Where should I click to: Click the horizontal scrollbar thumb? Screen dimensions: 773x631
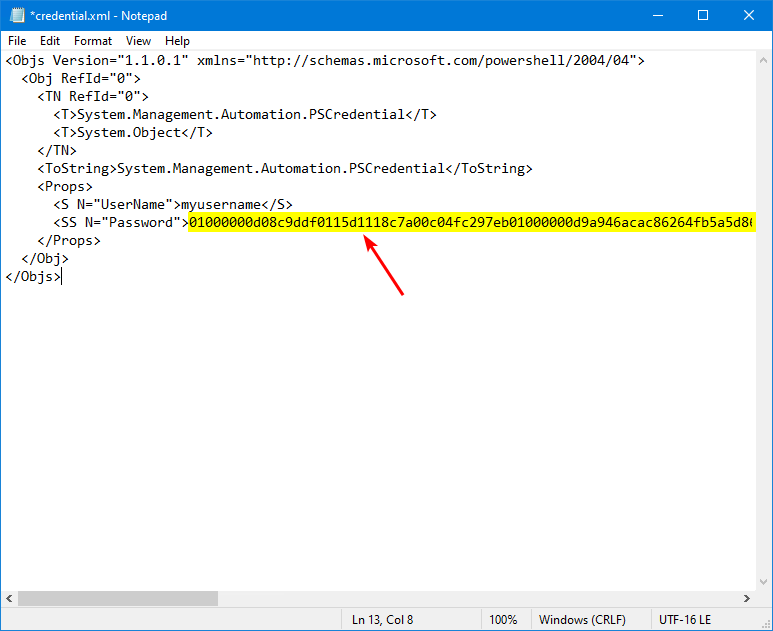(x=118, y=598)
